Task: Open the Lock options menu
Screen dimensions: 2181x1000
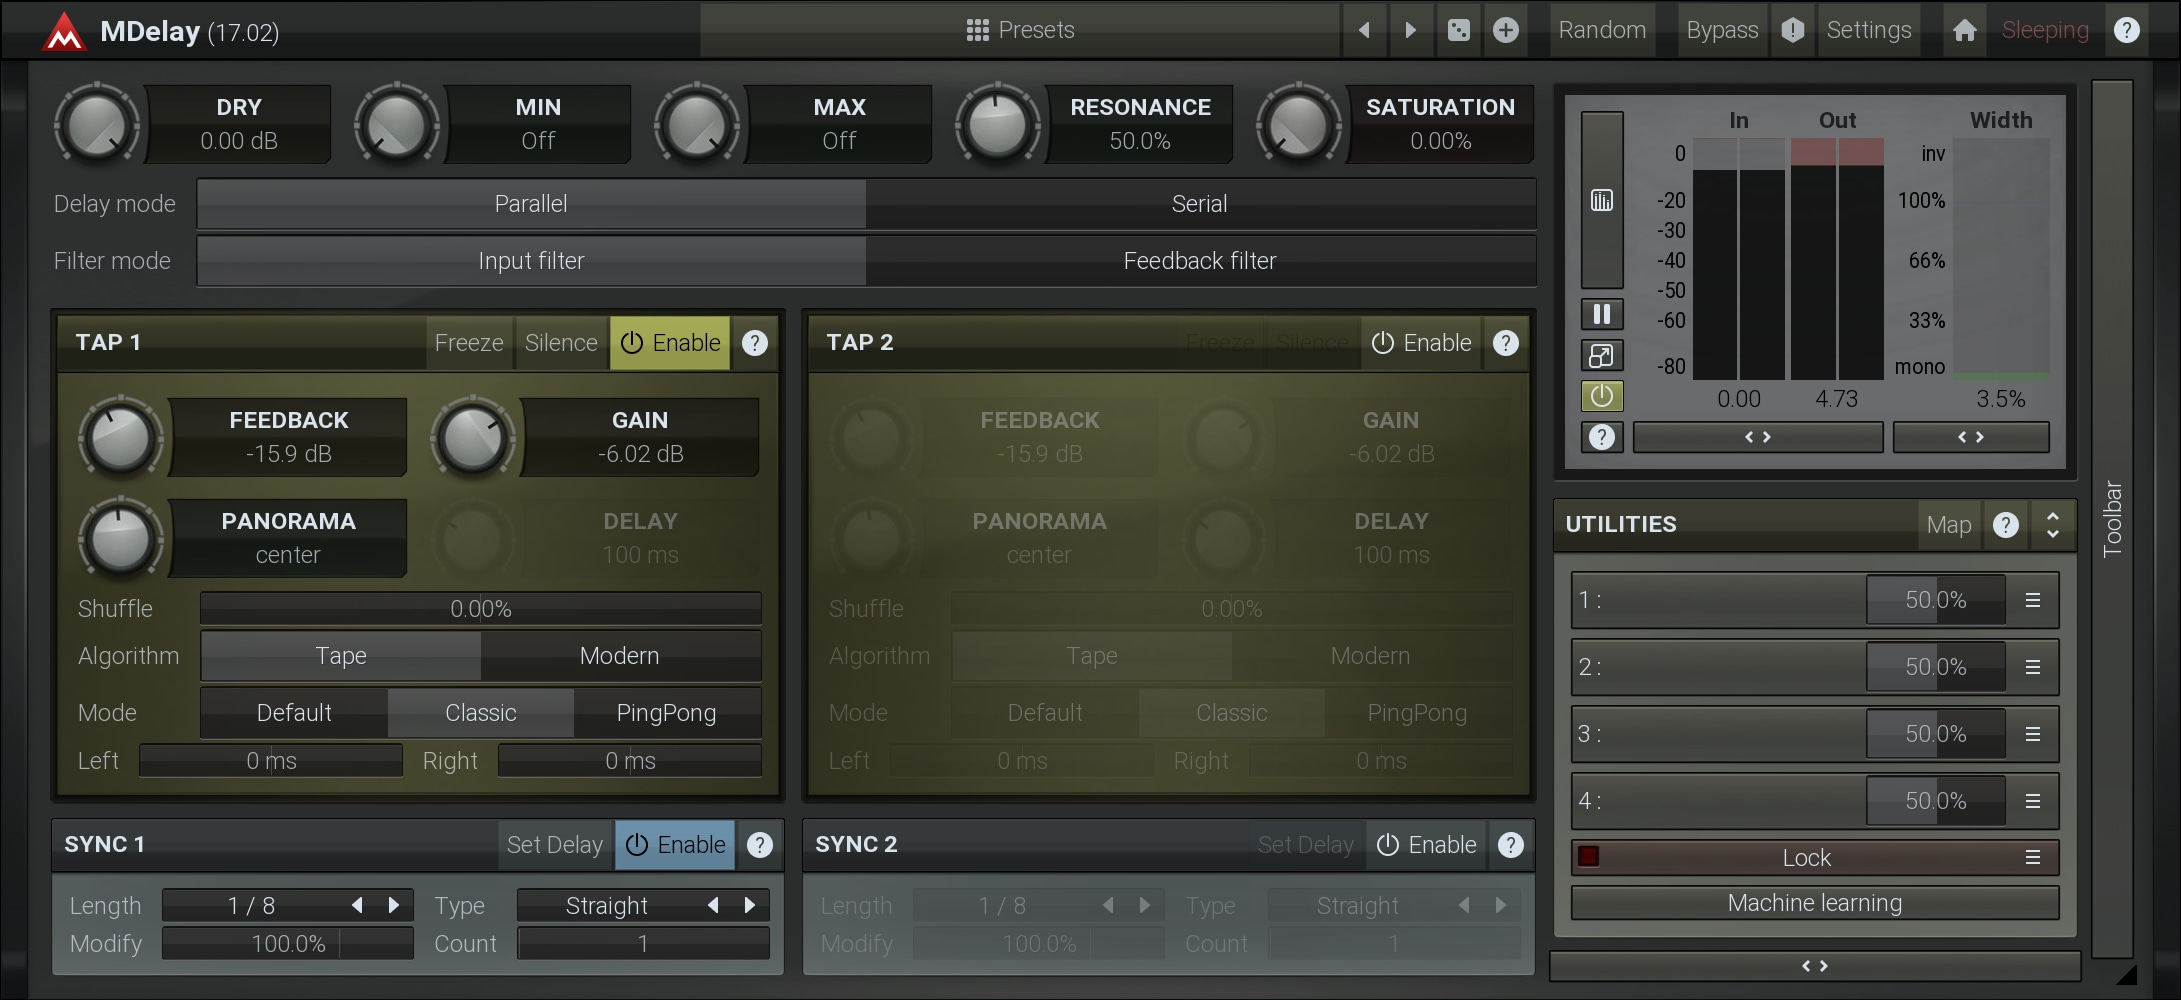Action: 2032,857
